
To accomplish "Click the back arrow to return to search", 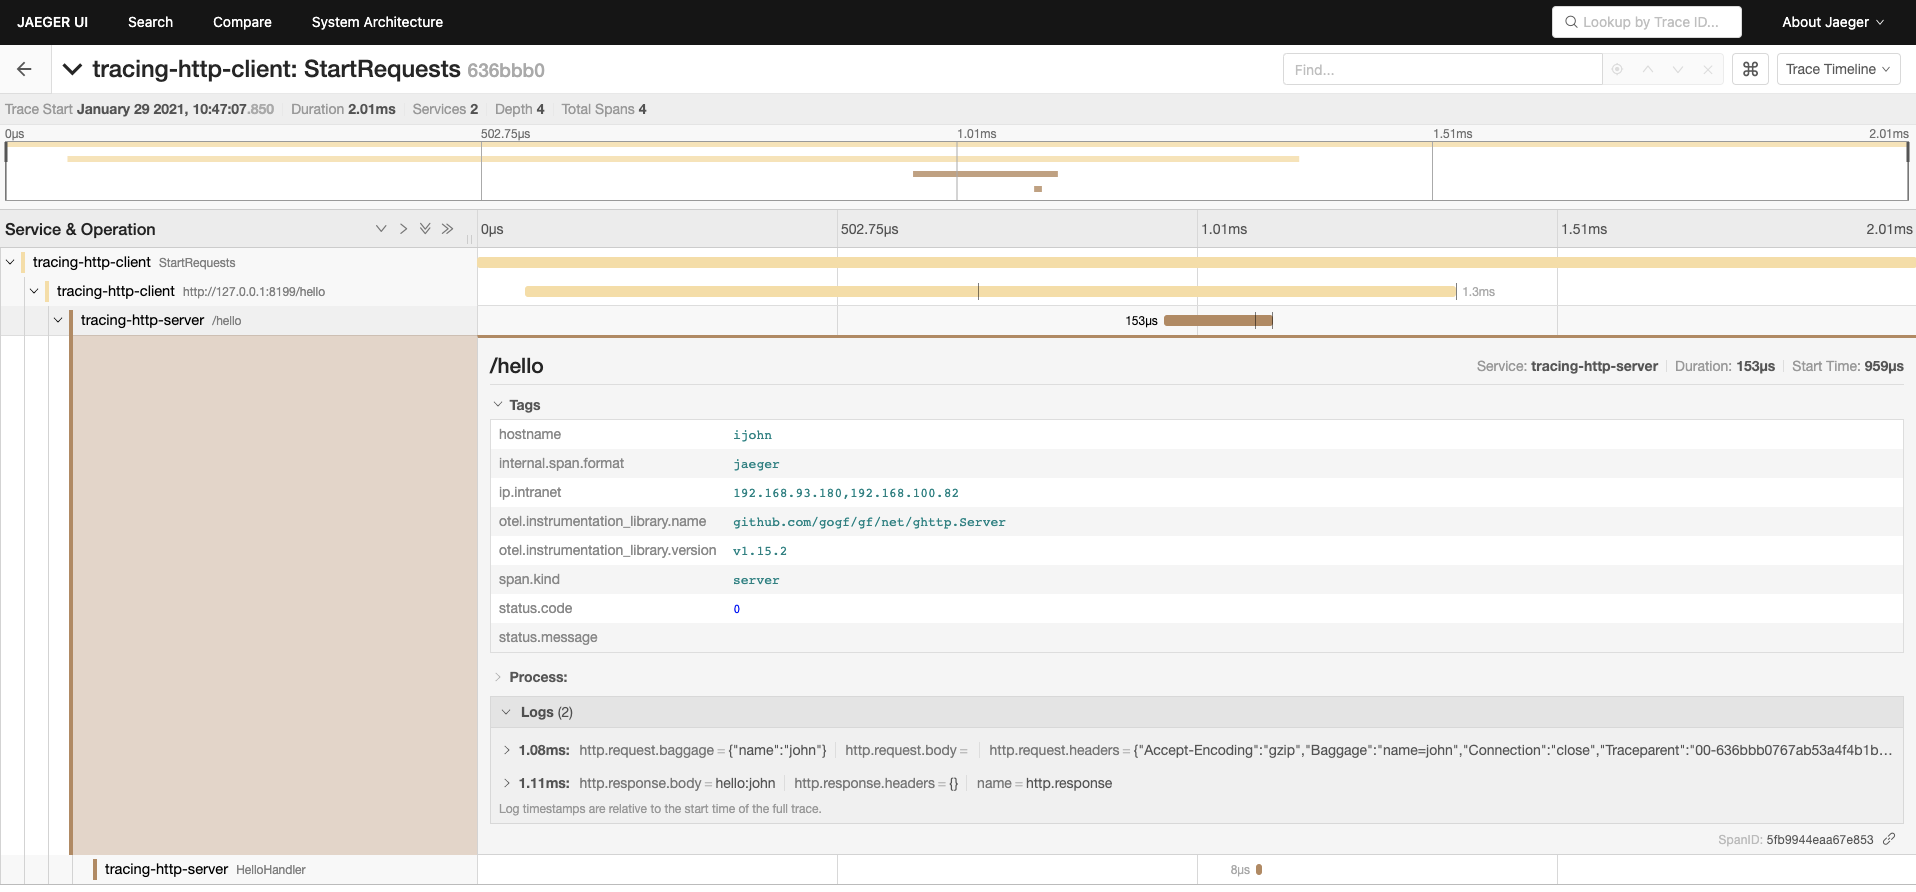I will (x=24, y=69).
